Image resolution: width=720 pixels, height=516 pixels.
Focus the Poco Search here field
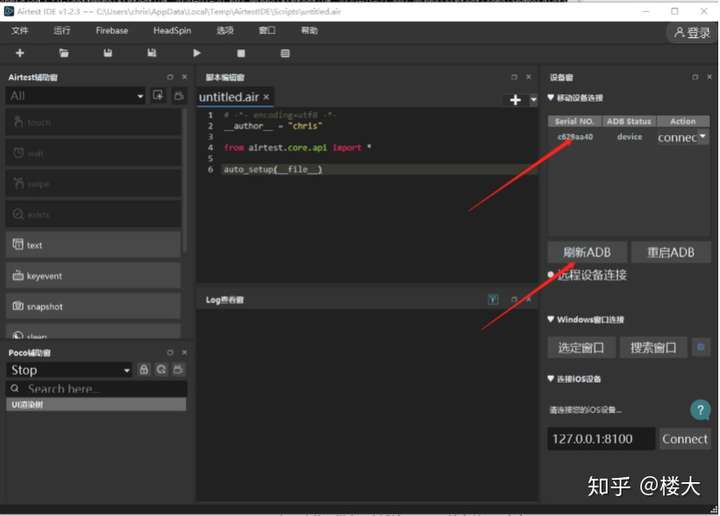(x=96, y=389)
